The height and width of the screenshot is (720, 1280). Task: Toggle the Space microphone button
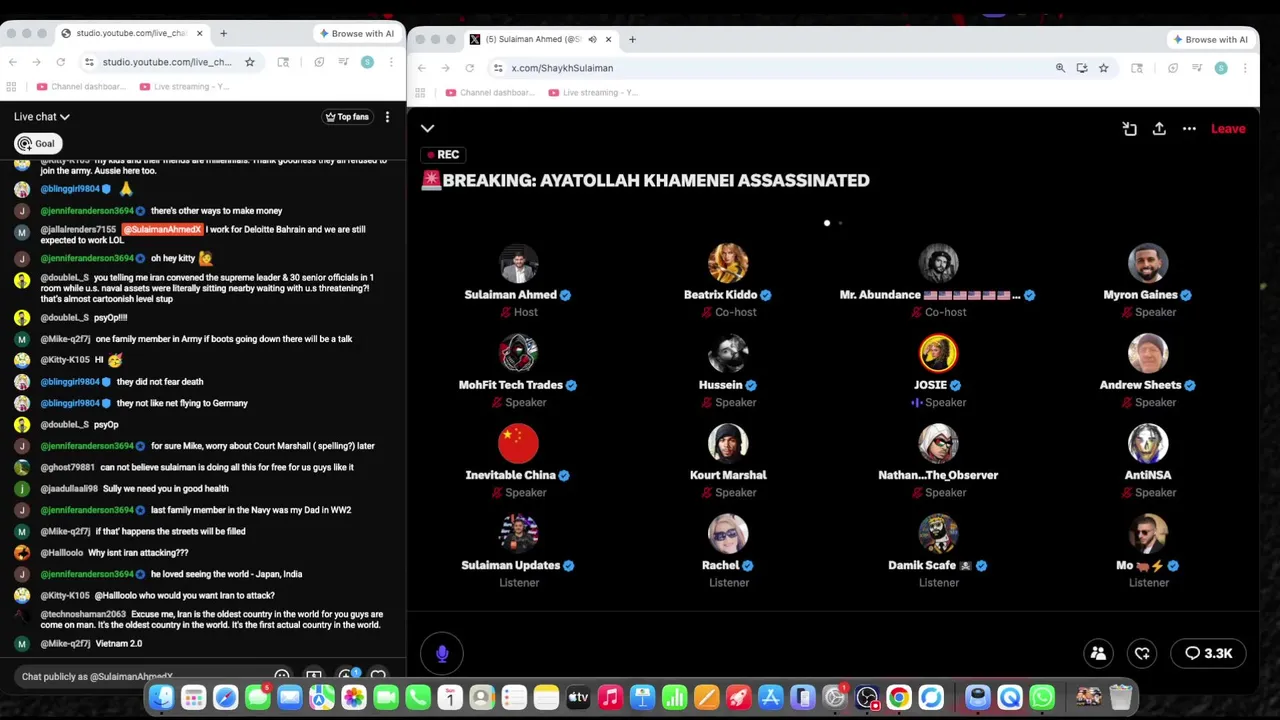(x=442, y=654)
